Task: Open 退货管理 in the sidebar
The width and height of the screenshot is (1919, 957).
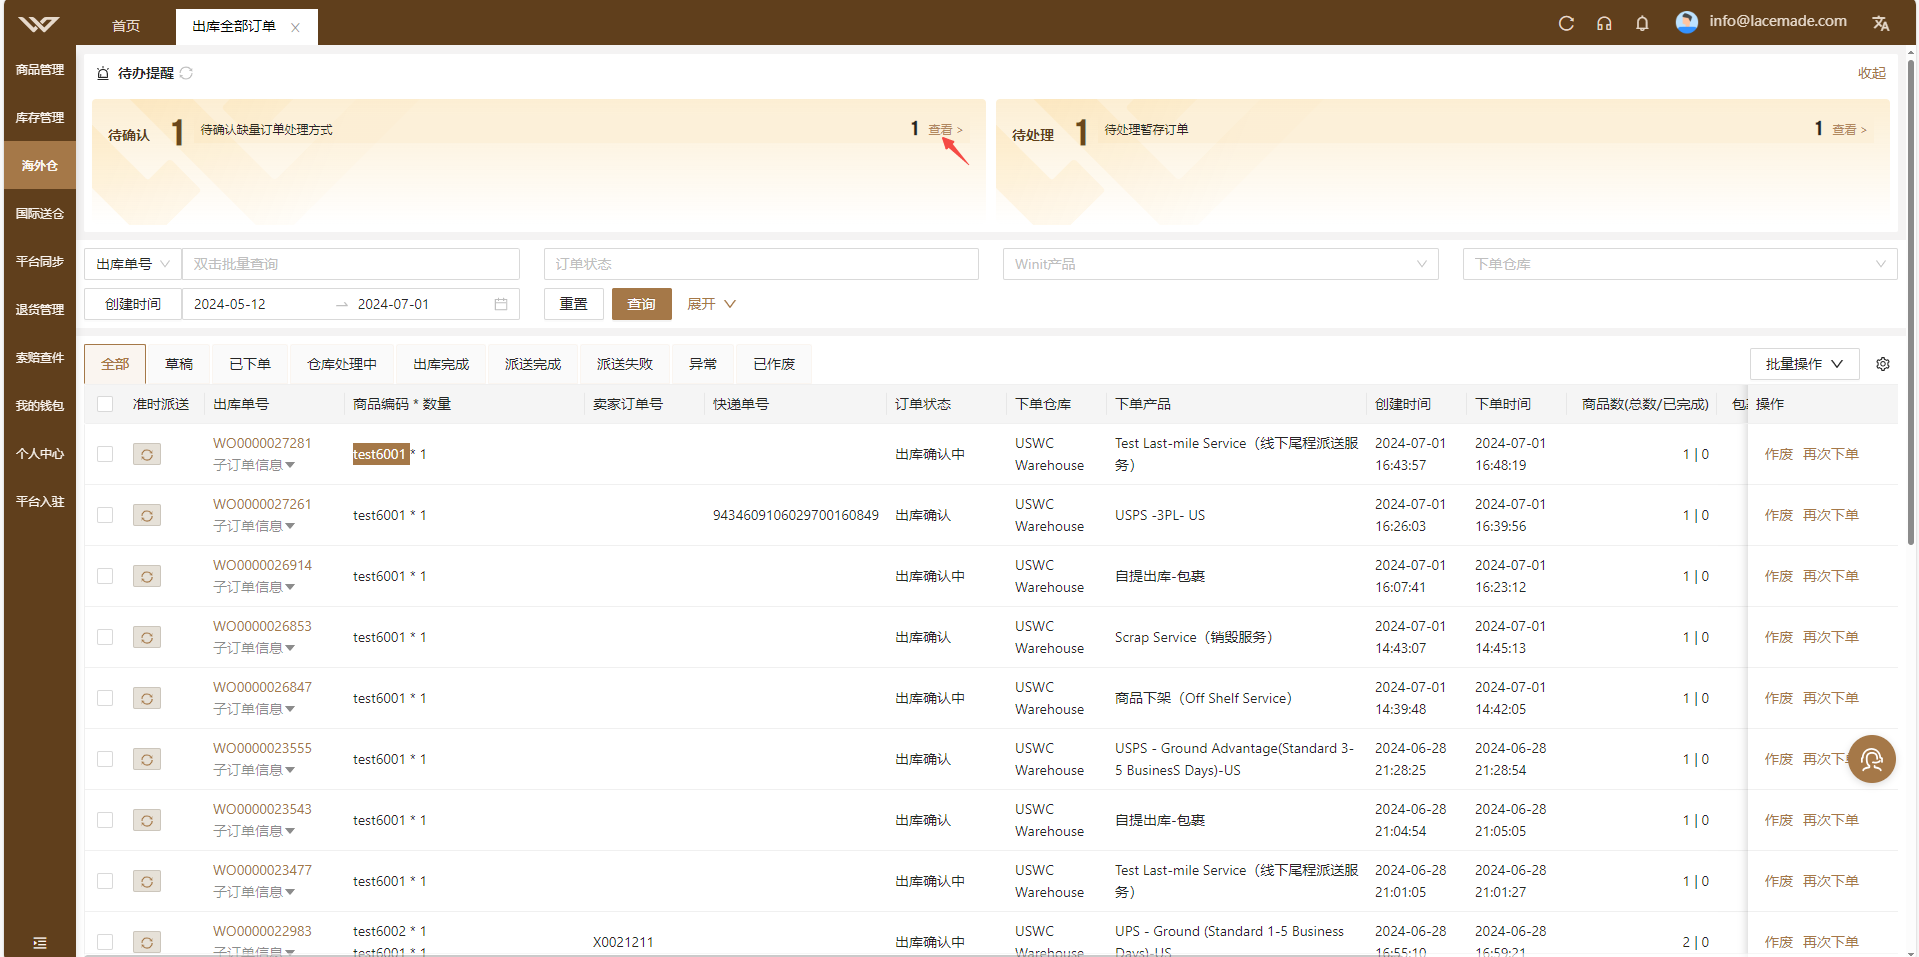Action: (40, 310)
